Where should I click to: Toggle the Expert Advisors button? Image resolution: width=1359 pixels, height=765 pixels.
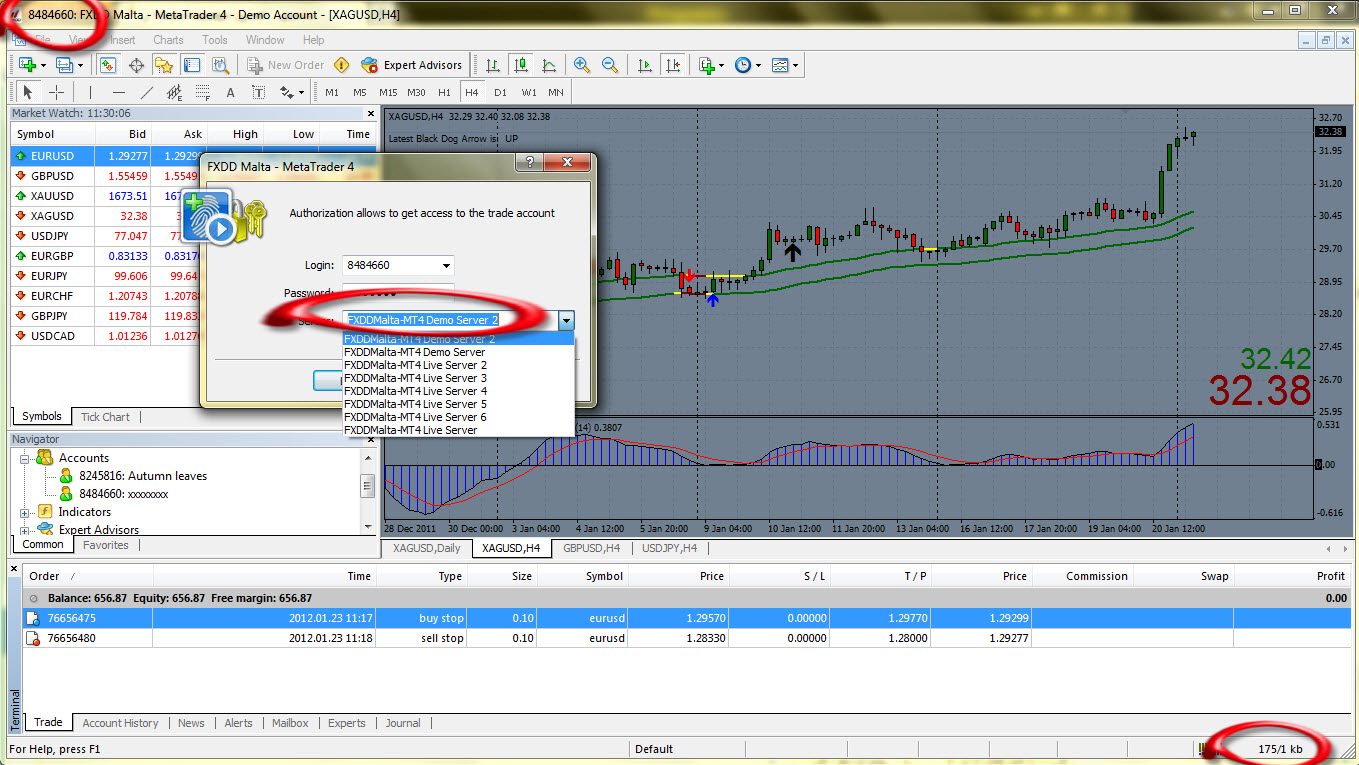pos(411,65)
